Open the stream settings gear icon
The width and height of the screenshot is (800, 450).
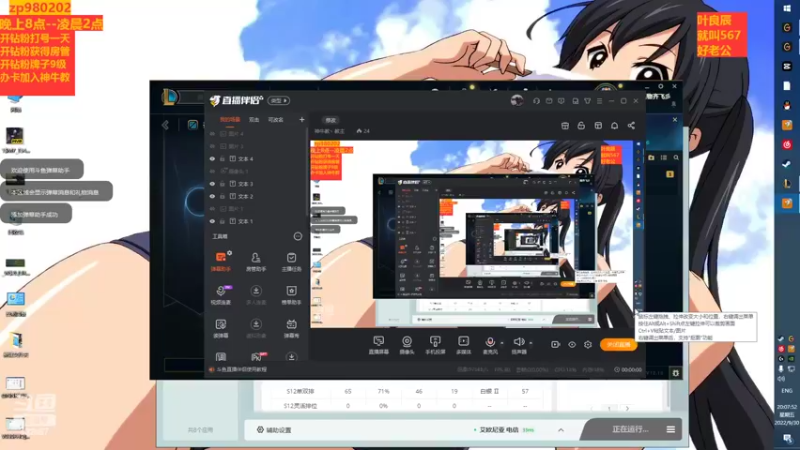[x=588, y=344]
